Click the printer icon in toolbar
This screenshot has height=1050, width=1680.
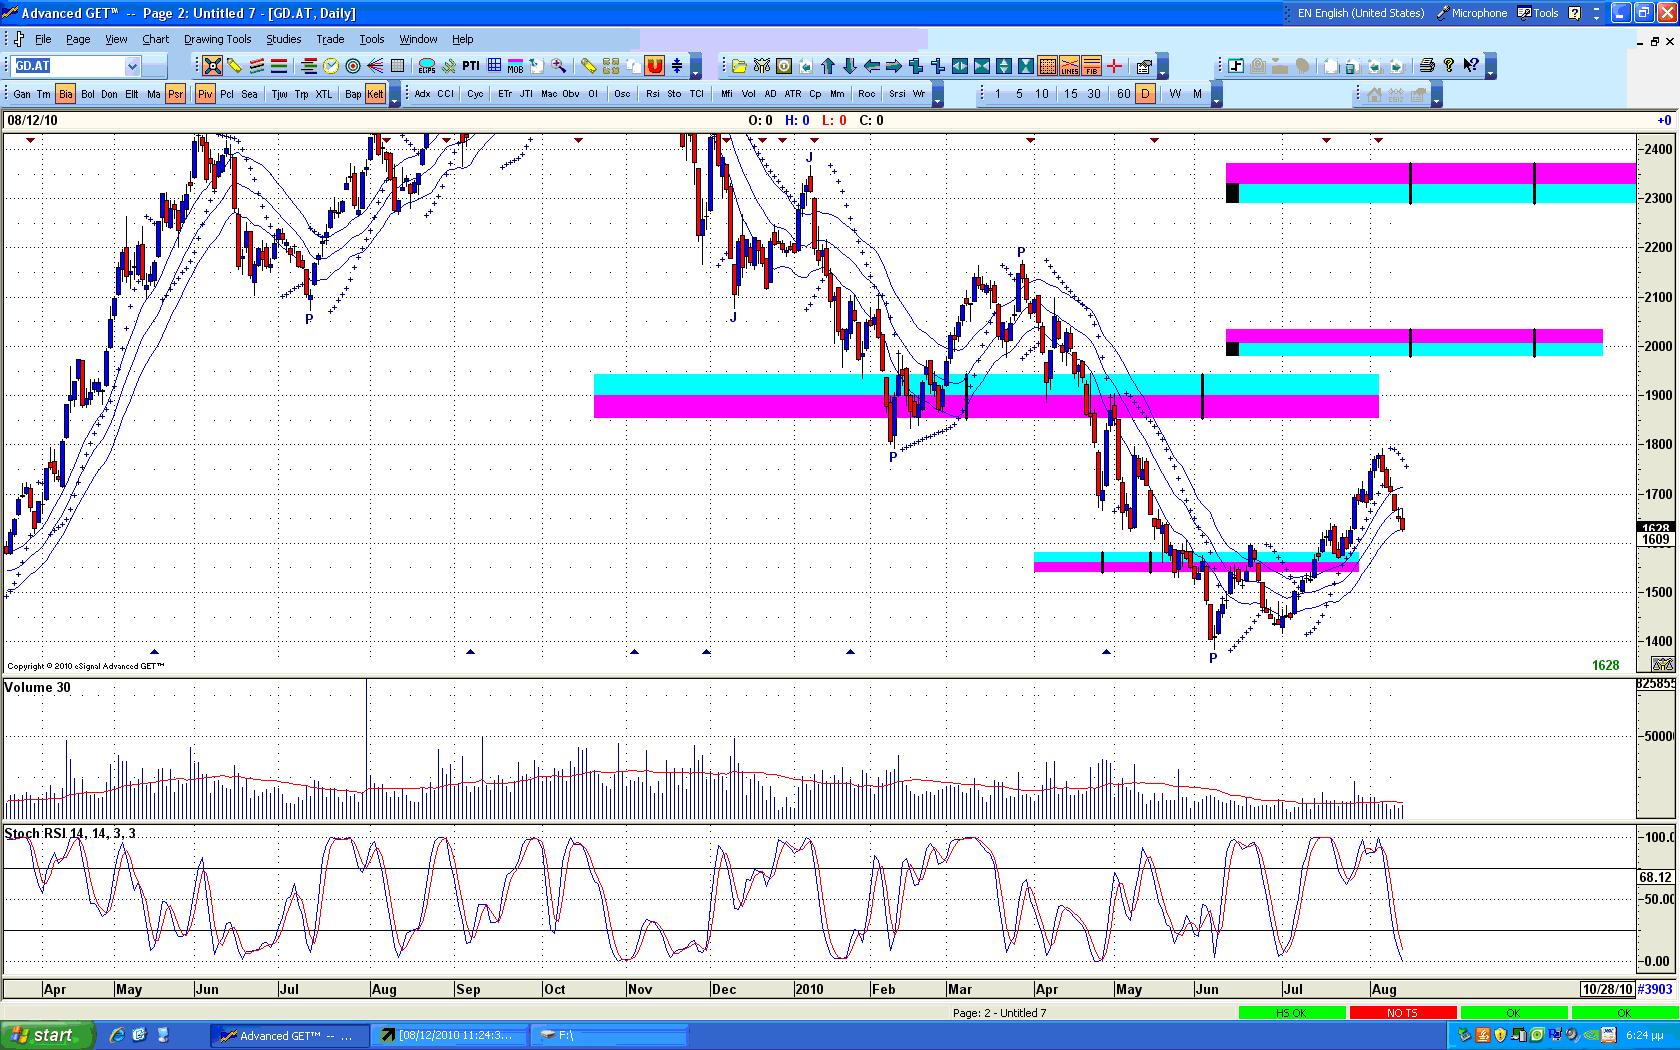pos(1427,66)
